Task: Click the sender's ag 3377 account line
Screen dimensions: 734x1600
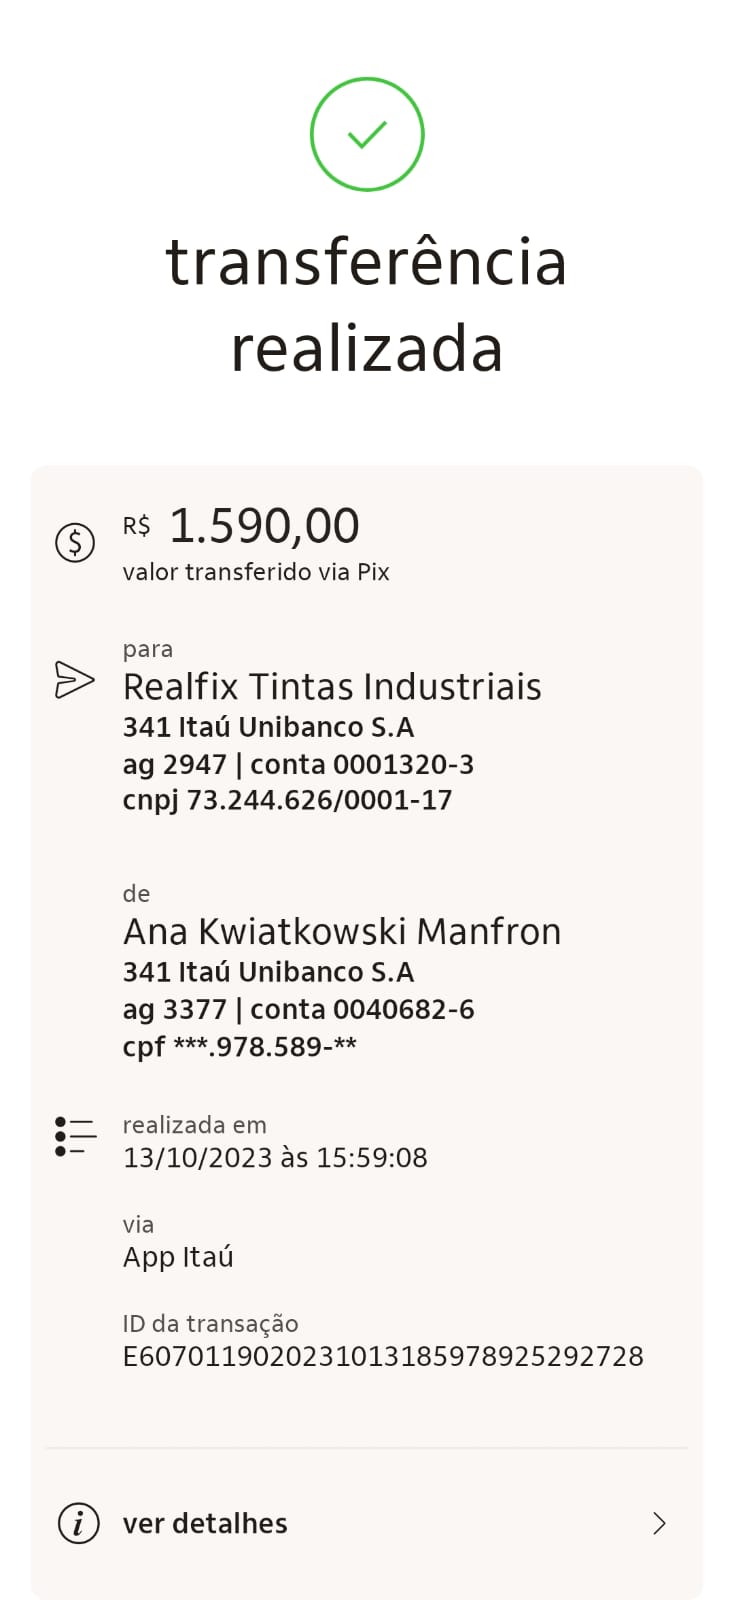Action: pos(298,1009)
